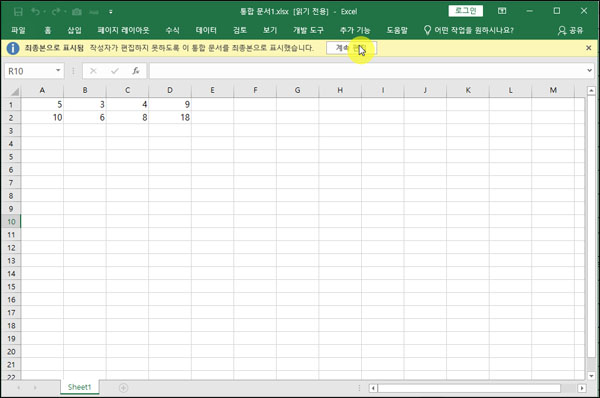Click cell A2 containing 10
Viewport: 600px width, 398px height.
(42, 117)
